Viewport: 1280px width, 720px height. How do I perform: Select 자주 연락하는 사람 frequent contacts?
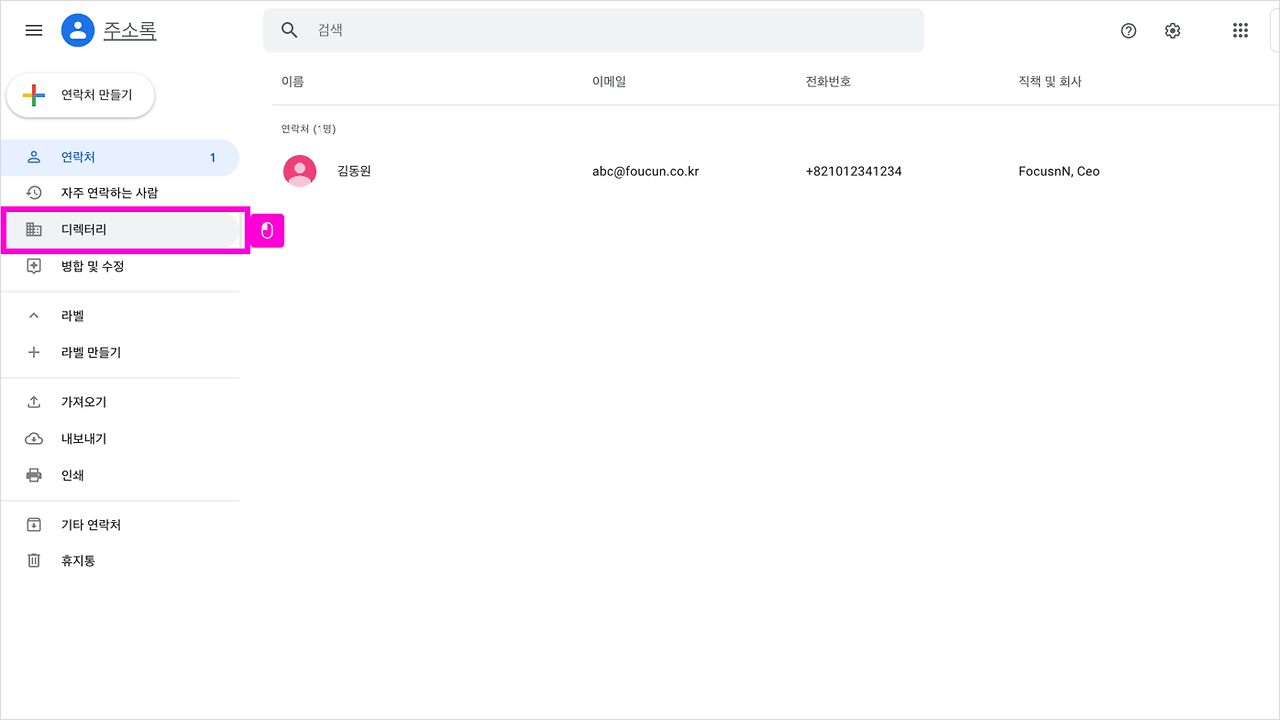point(110,192)
